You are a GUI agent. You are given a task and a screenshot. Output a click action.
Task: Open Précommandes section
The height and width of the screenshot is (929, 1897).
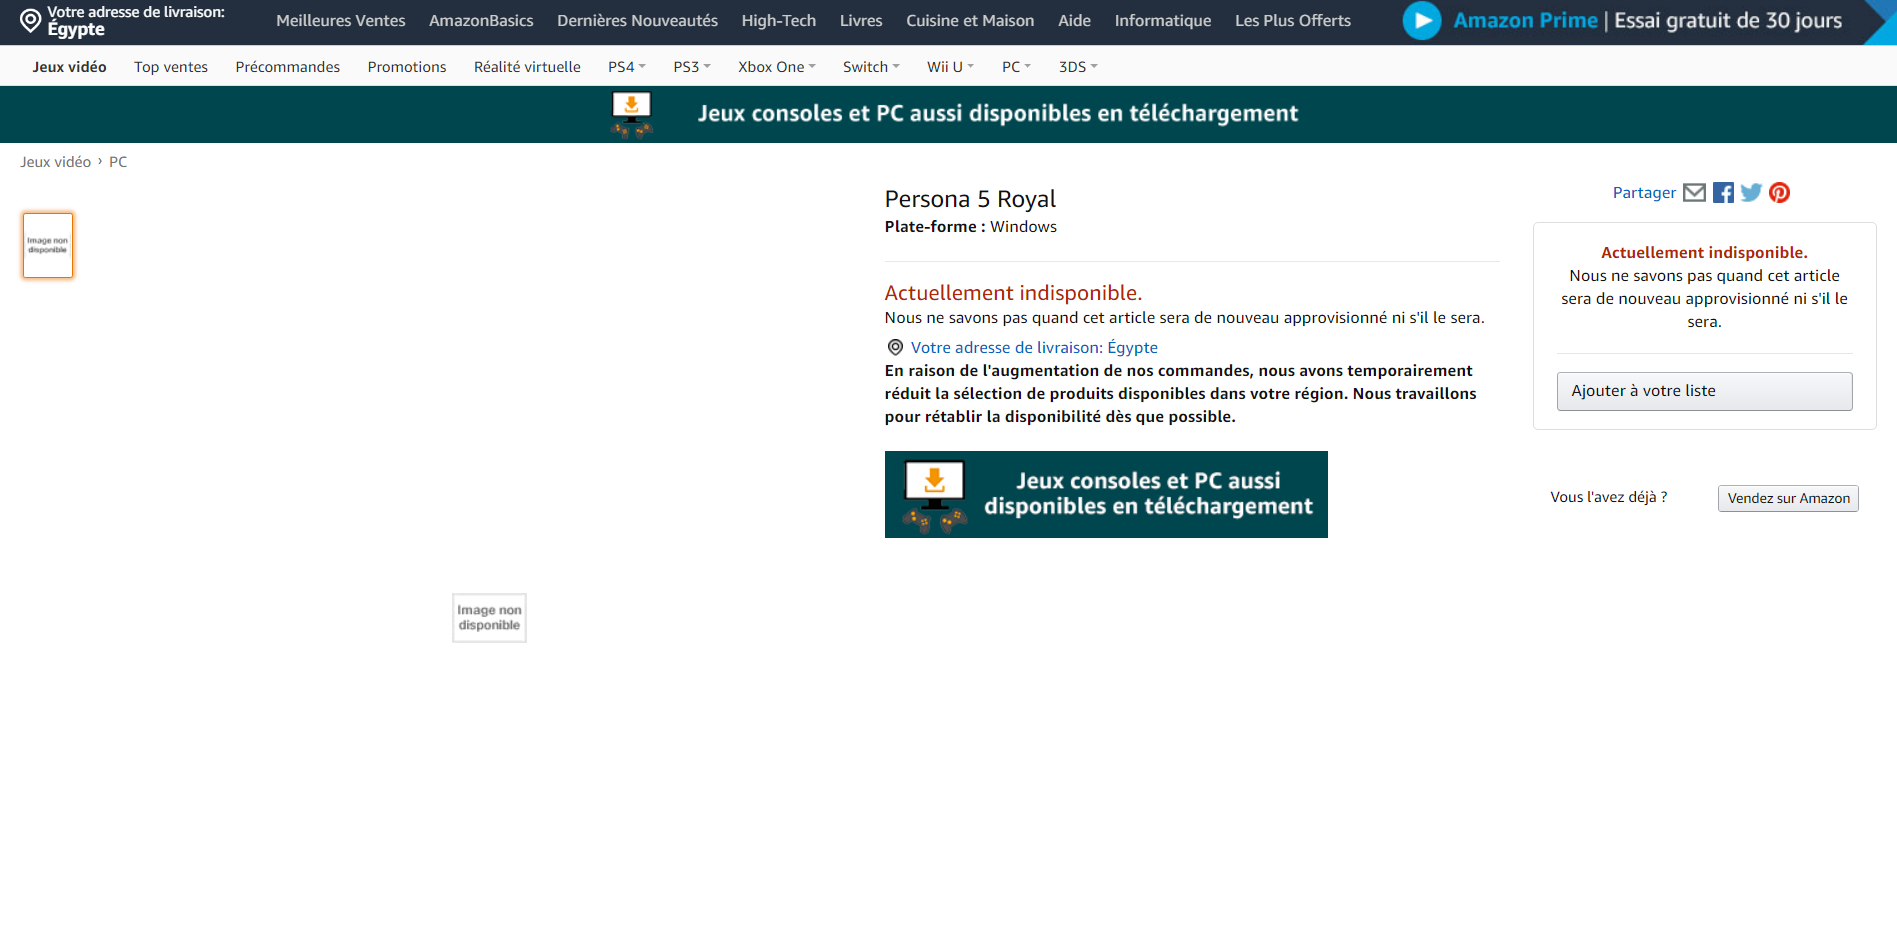pos(288,67)
